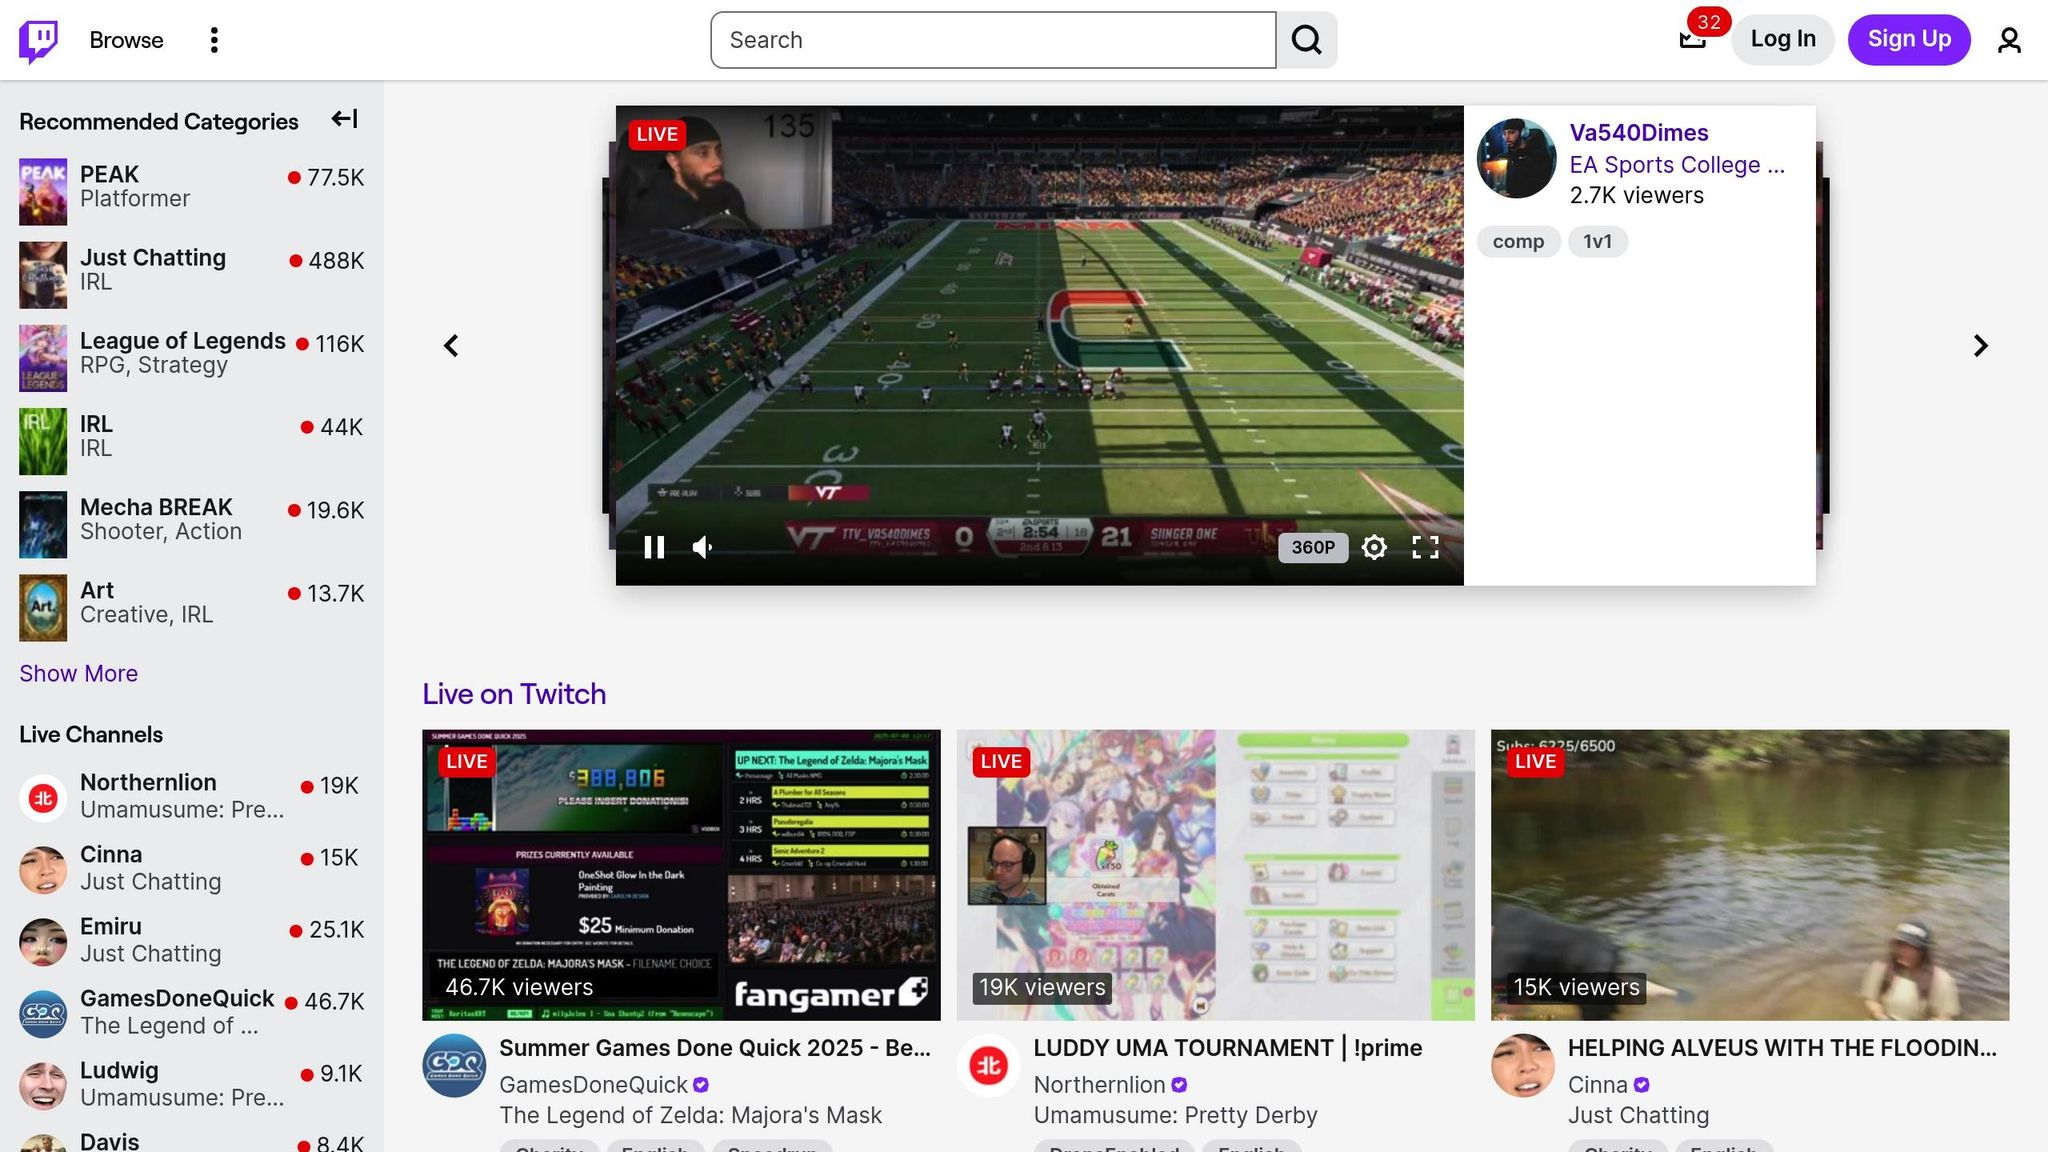Click the featured stream video frame
Screen dimensions: 2048x1152
pos(1040,345)
